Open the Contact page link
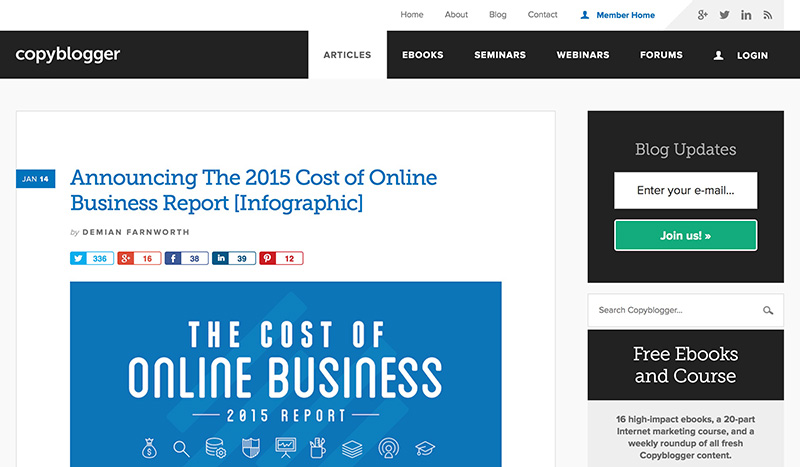The height and width of the screenshot is (467, 800). (x=542, y=15)
